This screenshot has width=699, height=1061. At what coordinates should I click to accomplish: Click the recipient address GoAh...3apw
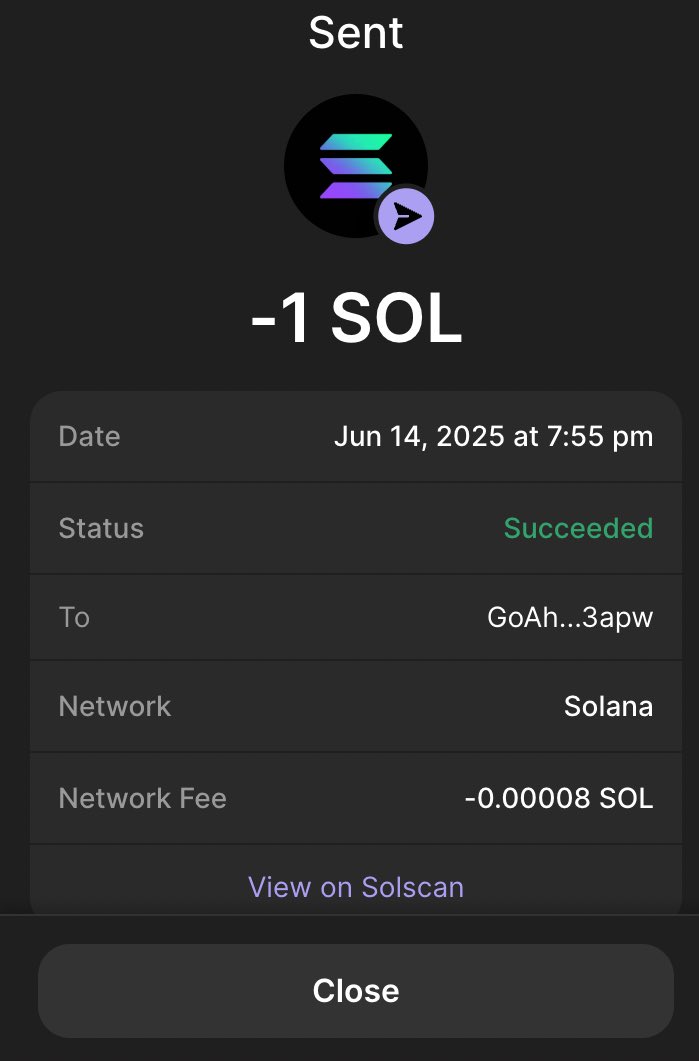570,617
